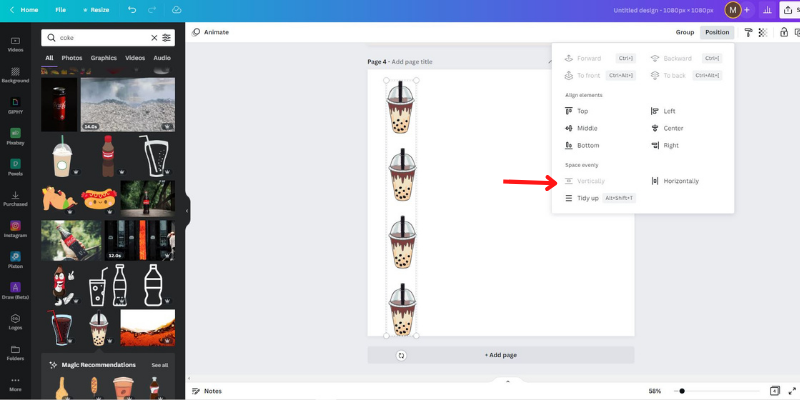
Task: Switch to the Audio tab
Action: pos(162,58)
